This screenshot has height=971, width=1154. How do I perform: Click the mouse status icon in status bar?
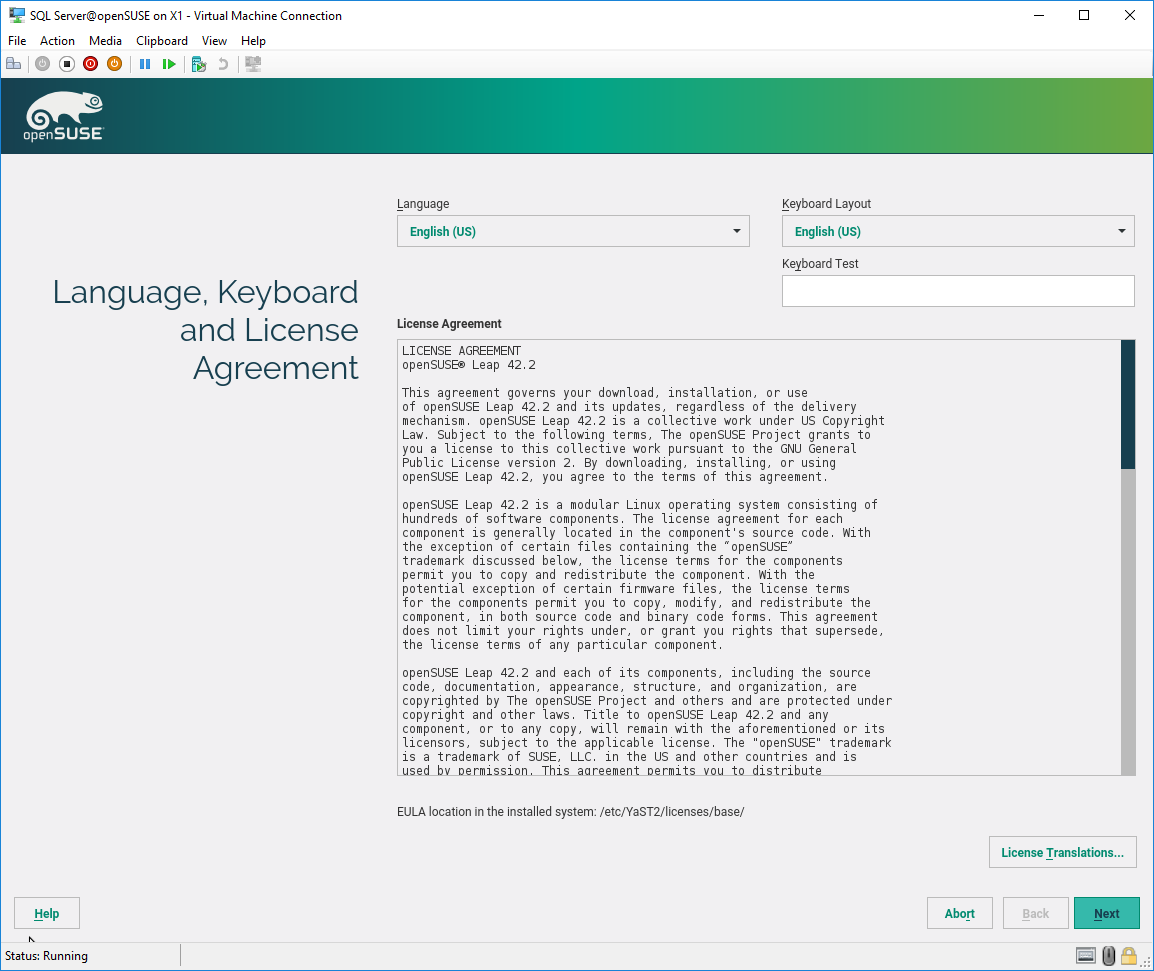click(1108, 956)
